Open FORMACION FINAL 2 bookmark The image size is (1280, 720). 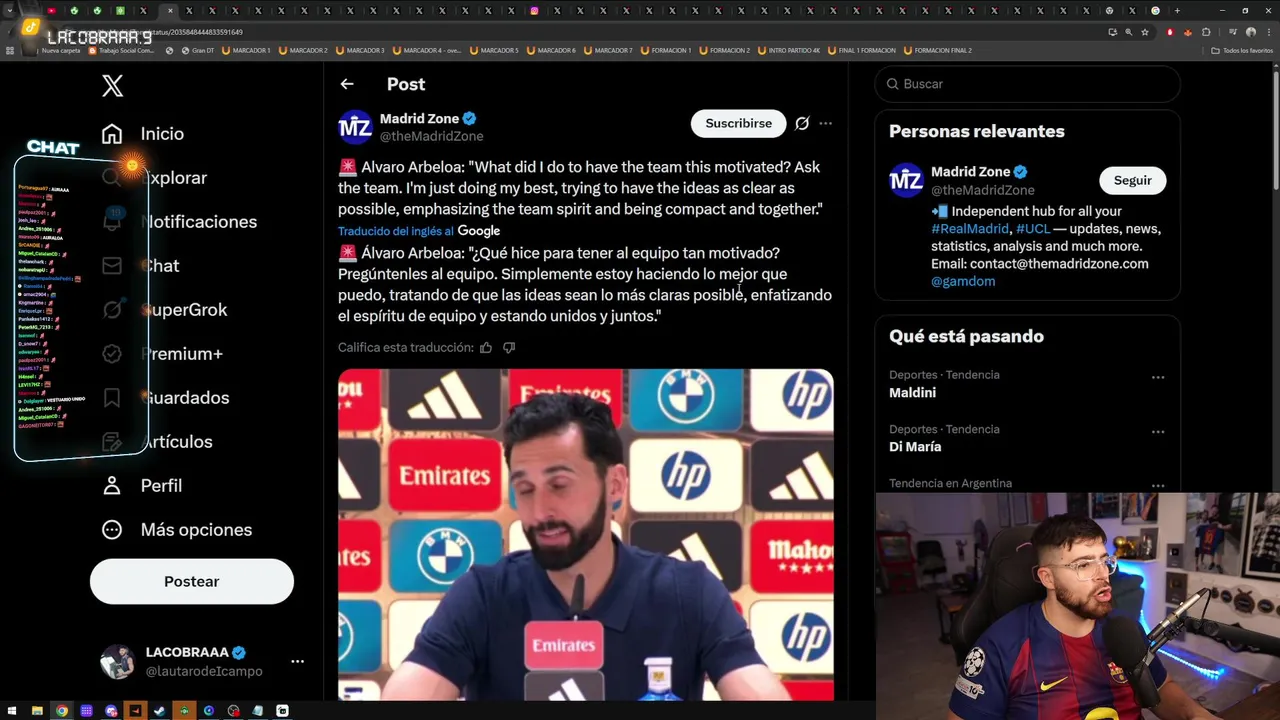click(x=936, y=50)
